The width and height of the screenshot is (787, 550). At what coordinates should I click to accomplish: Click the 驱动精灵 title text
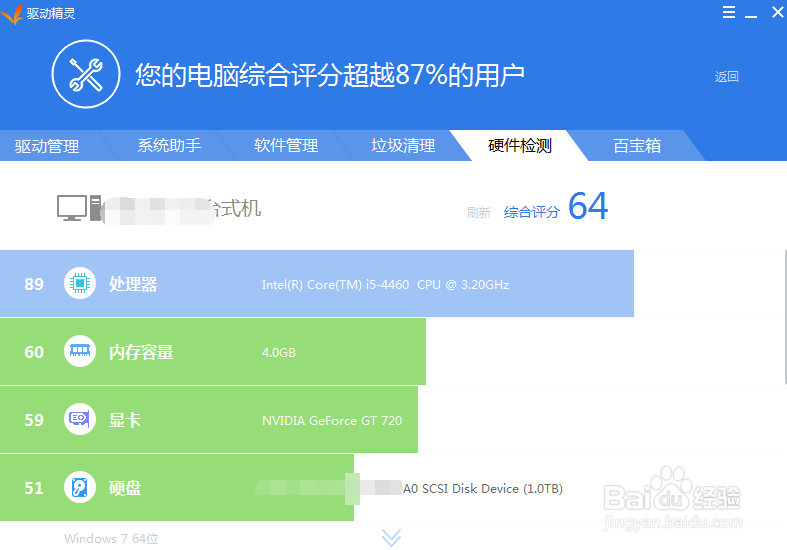(x=51, y=14)
